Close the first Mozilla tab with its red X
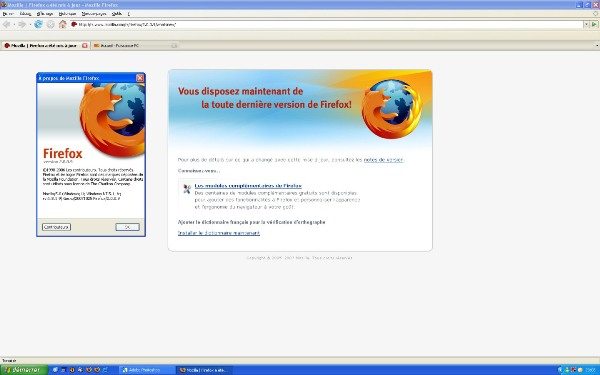This screenshot has width=600, height=375. 85,46
